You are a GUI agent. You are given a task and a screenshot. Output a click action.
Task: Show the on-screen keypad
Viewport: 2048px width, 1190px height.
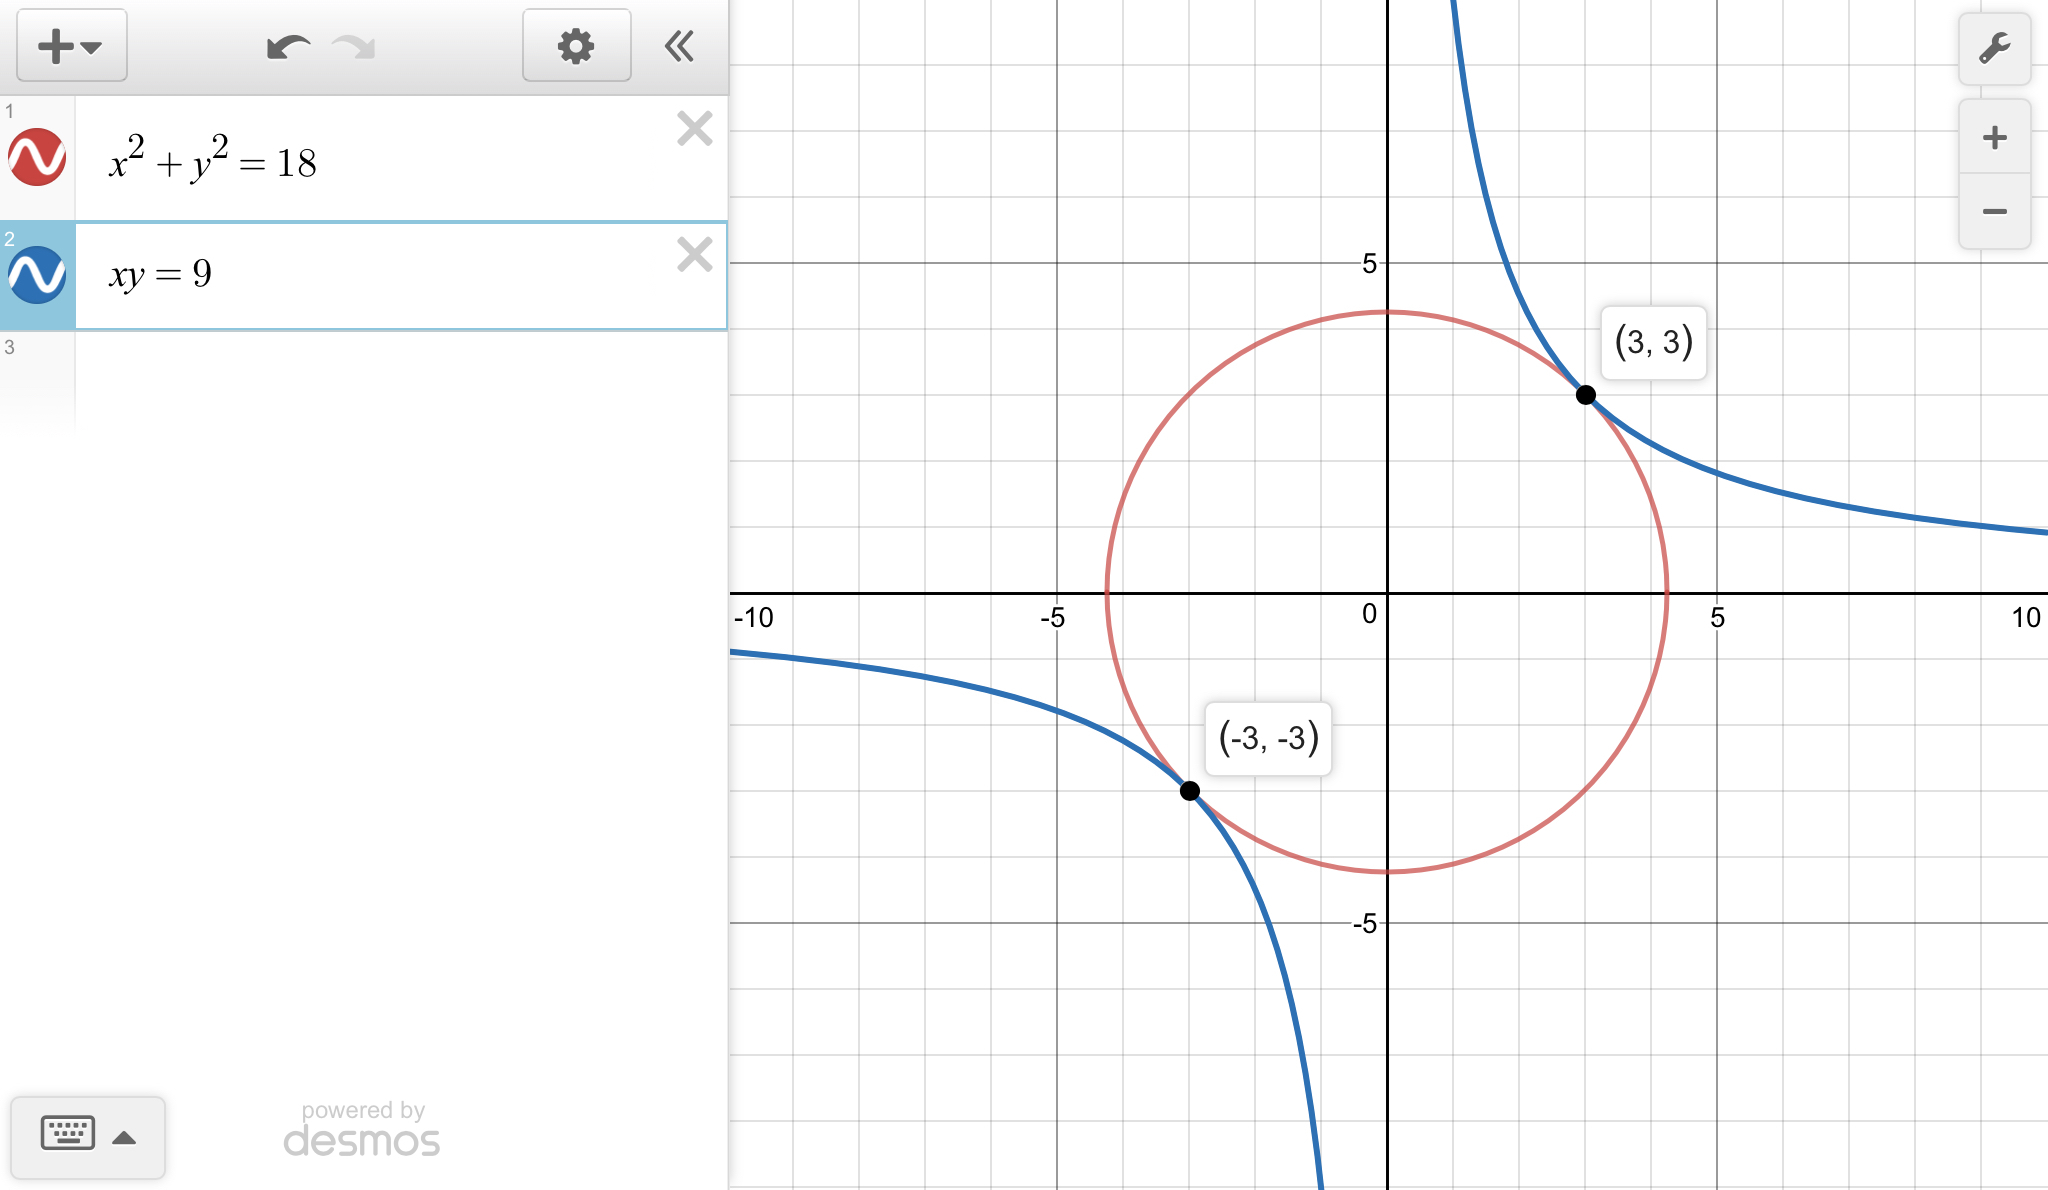tap(68, 1134)
